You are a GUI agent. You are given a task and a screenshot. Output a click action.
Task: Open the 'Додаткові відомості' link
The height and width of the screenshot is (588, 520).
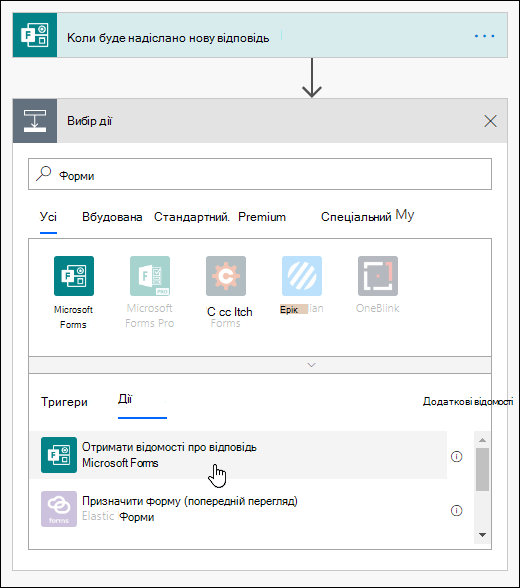(x=468, y=402)
